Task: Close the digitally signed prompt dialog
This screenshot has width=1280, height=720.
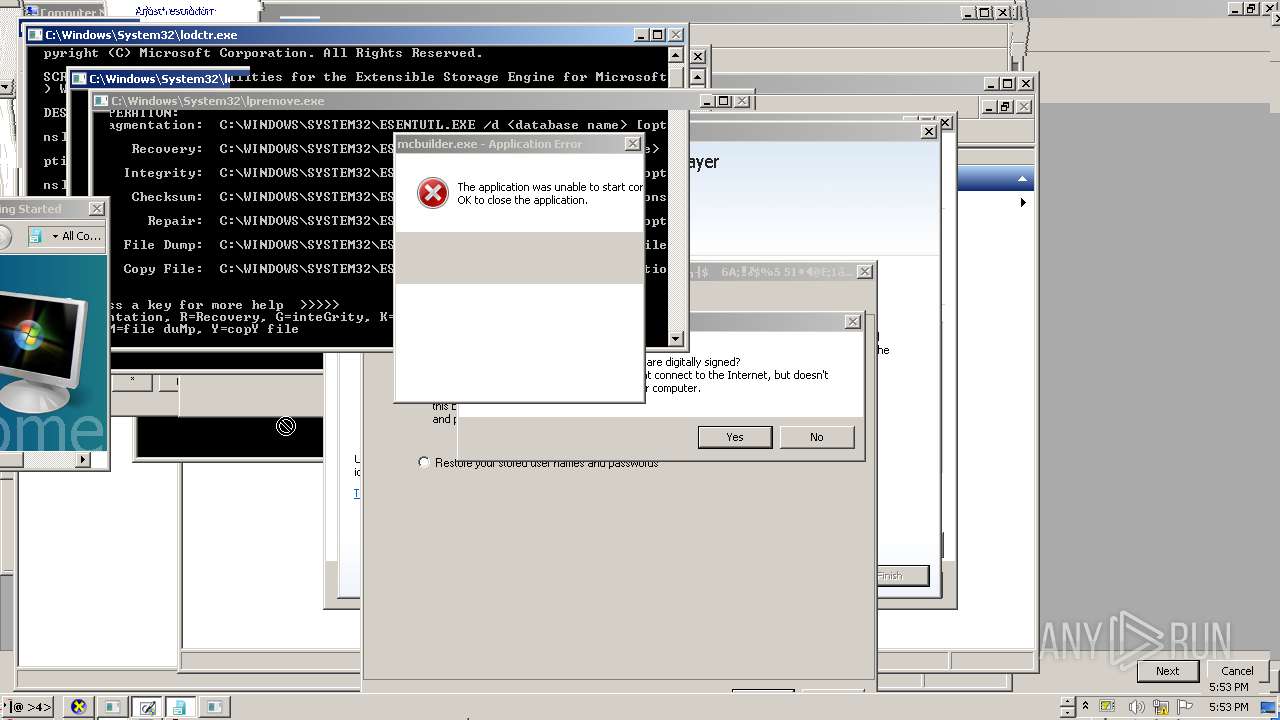Action: click(852, 322)
